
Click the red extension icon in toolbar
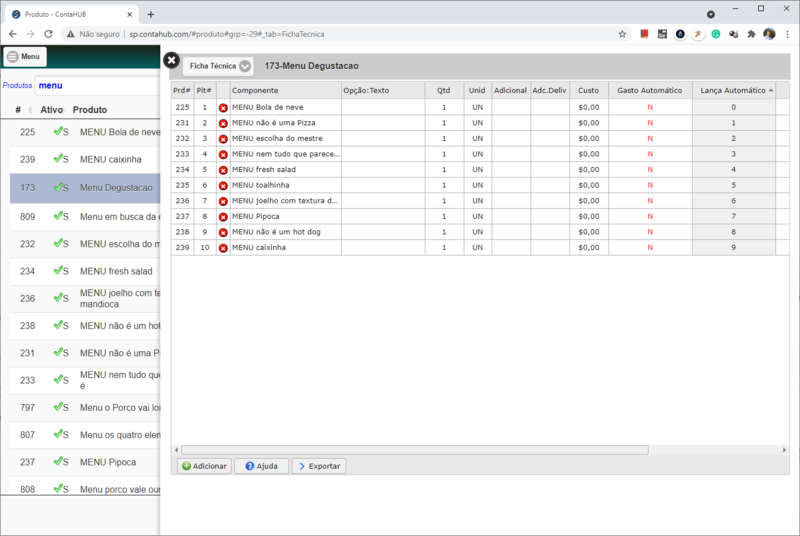pyautogui.click(x=644, y=34)
